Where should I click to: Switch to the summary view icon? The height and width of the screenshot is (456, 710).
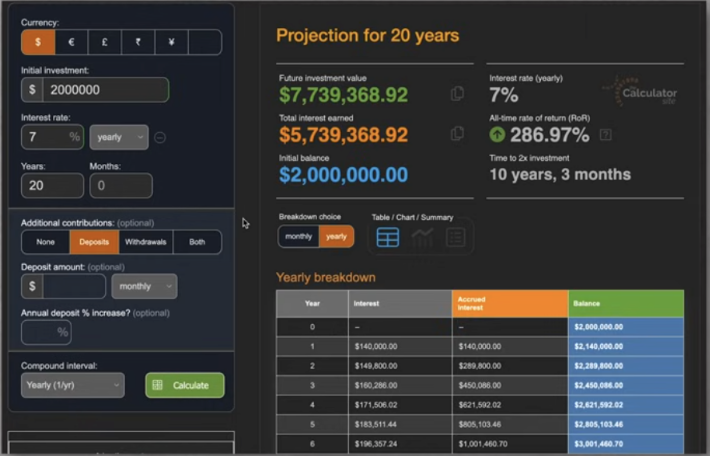pos(456,237)
